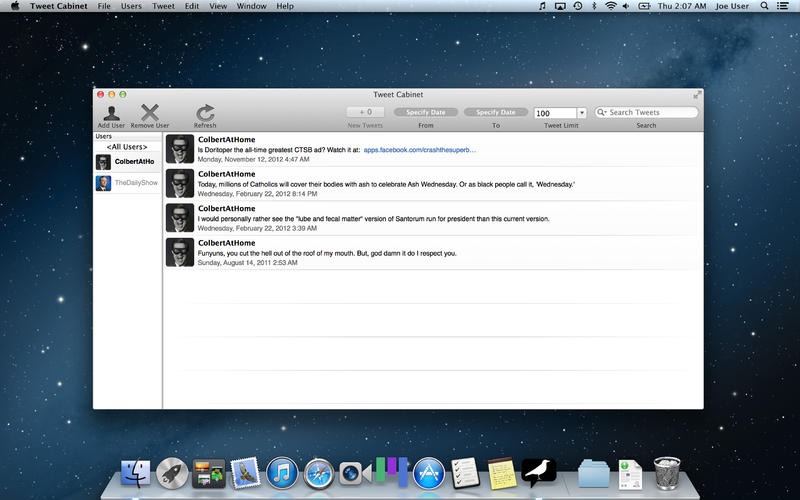Image resolution: width=800 pixels, height=500 pixels.
Task: Click the date Sunday, August 14, 2011 2:53 AM
Action: click(247, 263)
